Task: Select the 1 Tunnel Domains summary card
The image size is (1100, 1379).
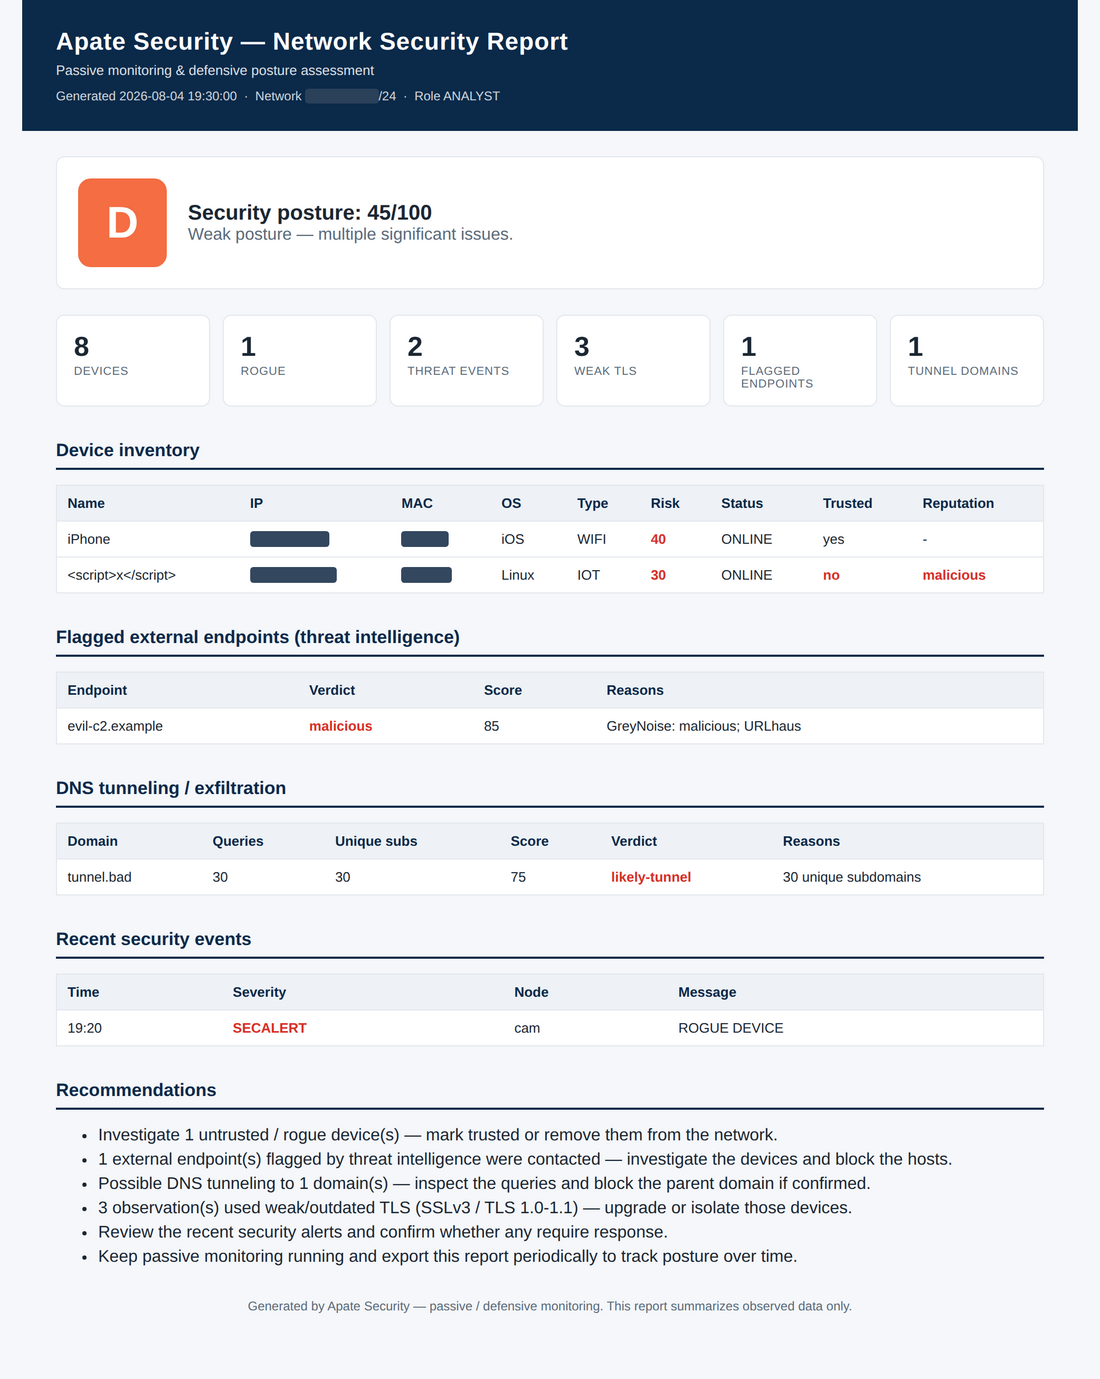Action: pos(967,361)
